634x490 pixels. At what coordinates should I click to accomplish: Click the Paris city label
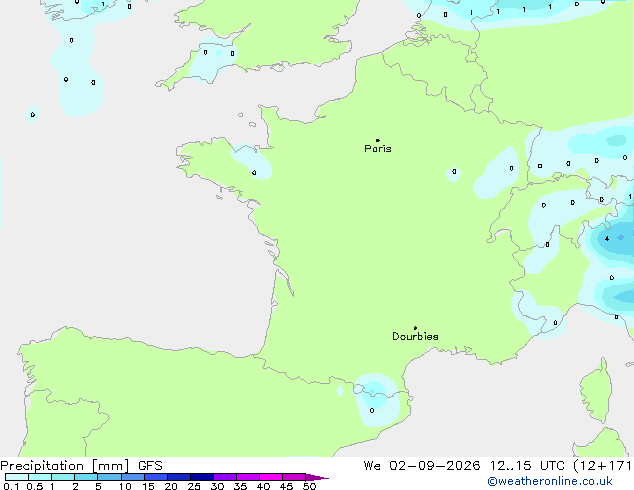point(378,149)
